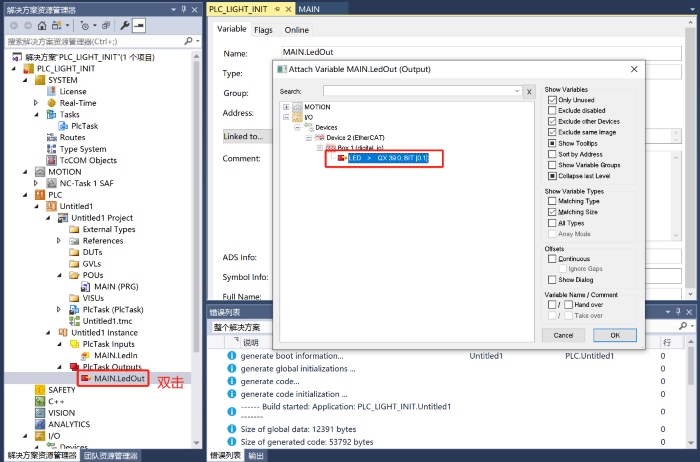Open the Search dropdown in Attach Variable dialog
The width and height of the screenshot is (700, 462).
click(517, 91)
